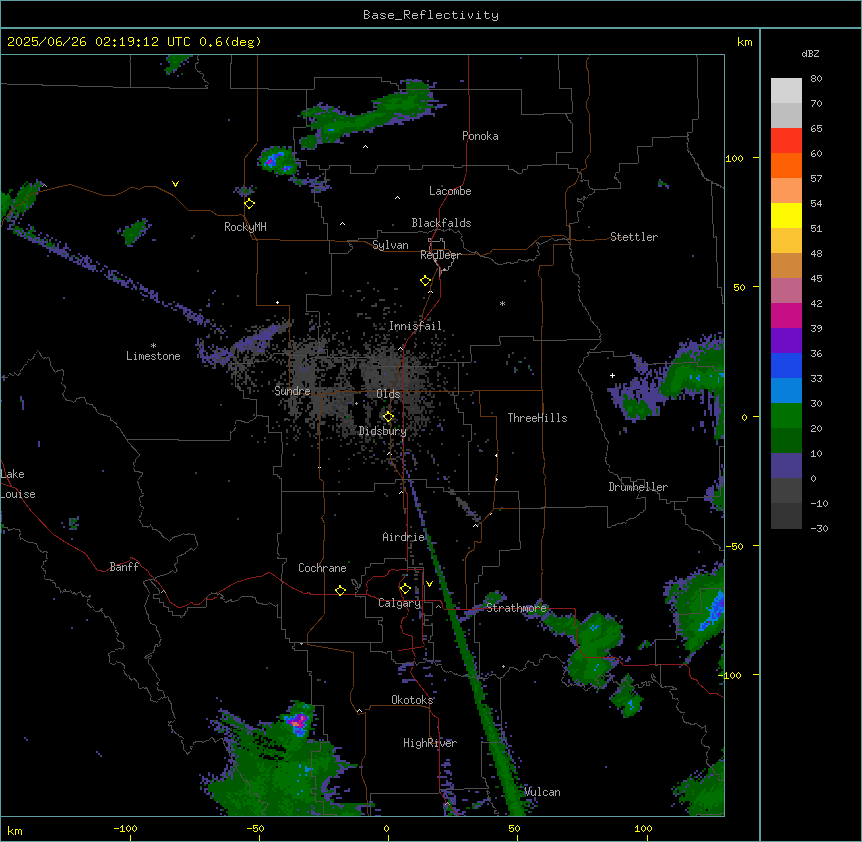This screenshot has height=842, width=862.
Task: Click the yellow v marker northwest of RockyMH
Action: pyautogui.click(x=175, y=184)
